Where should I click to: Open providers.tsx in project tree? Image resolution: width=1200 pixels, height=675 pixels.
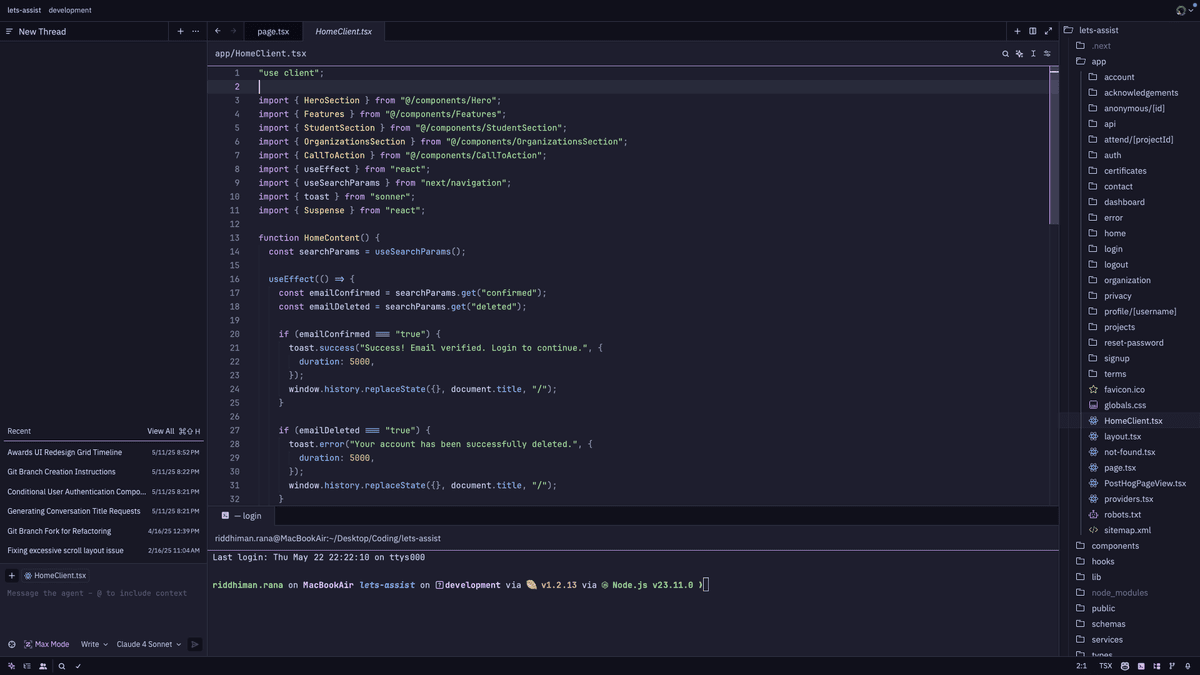coord(1128,499)
